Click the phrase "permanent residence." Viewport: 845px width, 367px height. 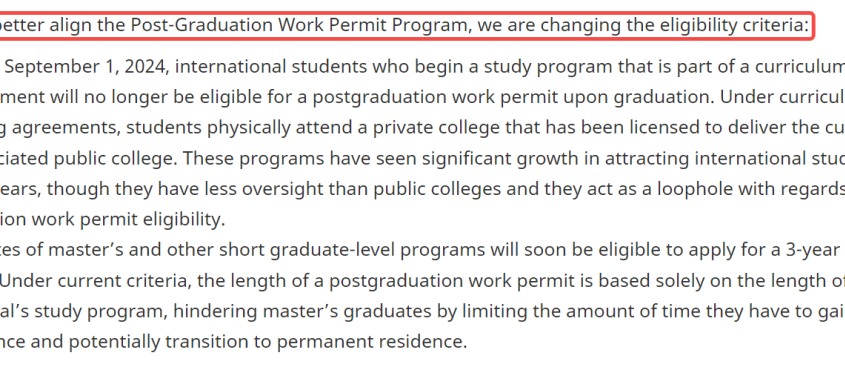tap(375, 342)
